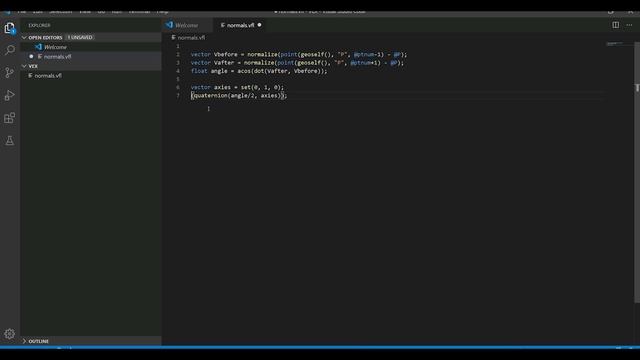Screen dimensions: 640x360
Task: Open the Extensions view
Action: point(9,118)
